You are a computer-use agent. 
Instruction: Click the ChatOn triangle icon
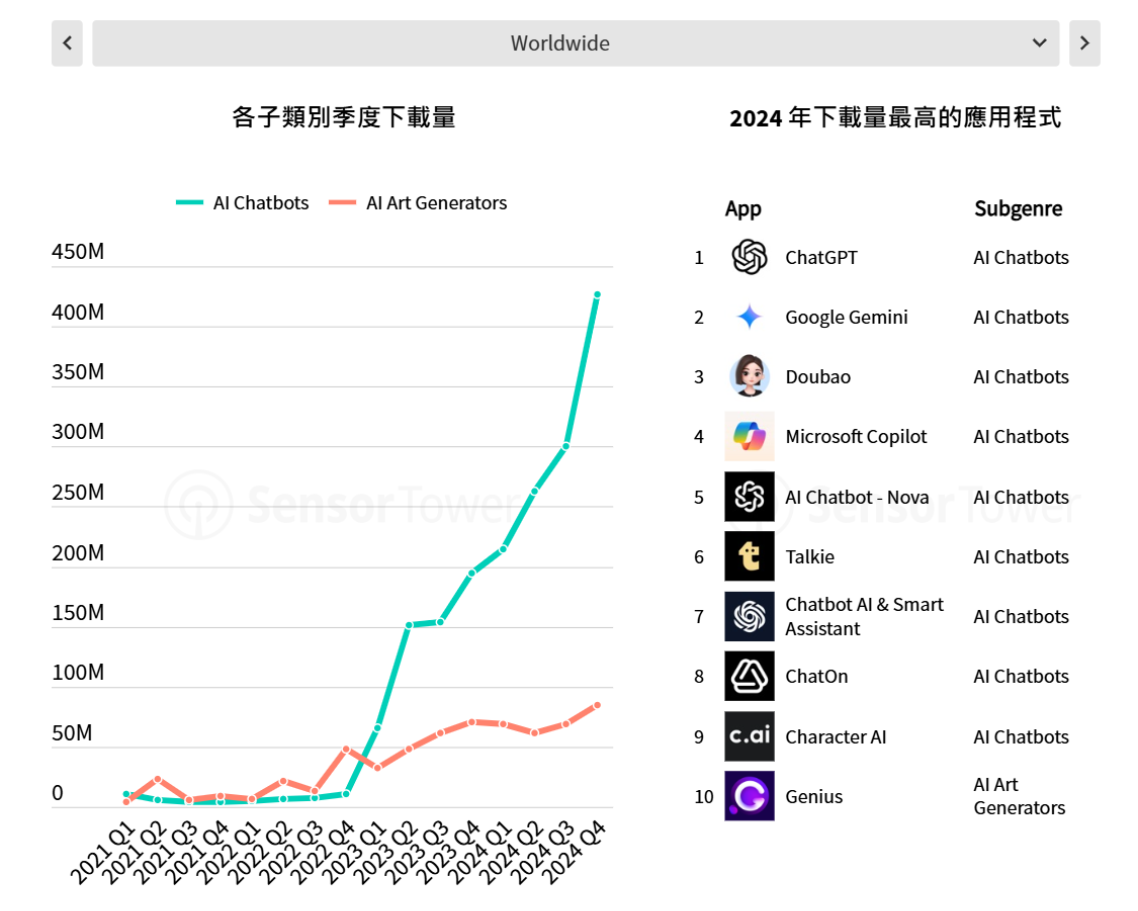click(x=749, y=676)
